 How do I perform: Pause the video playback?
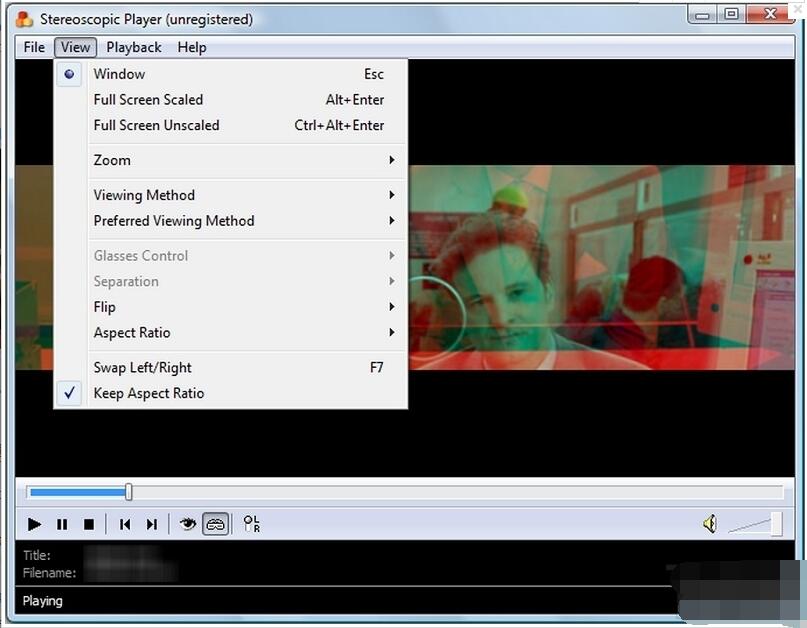click(x=62, y=524)
